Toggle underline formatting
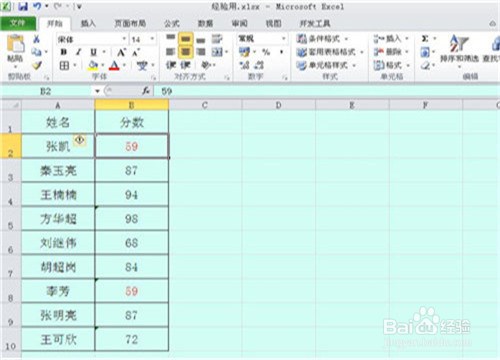 (94, 52)
